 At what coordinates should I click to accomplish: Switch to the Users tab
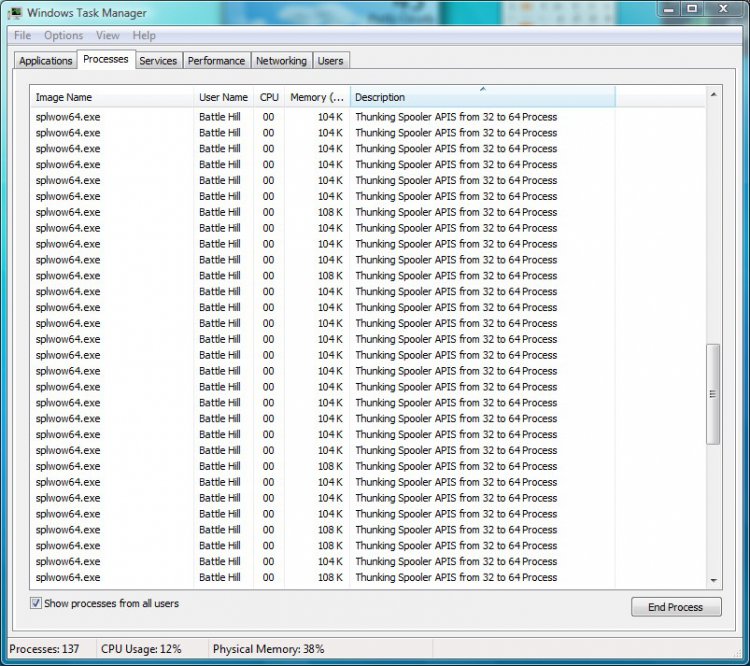tap(331, 61)
